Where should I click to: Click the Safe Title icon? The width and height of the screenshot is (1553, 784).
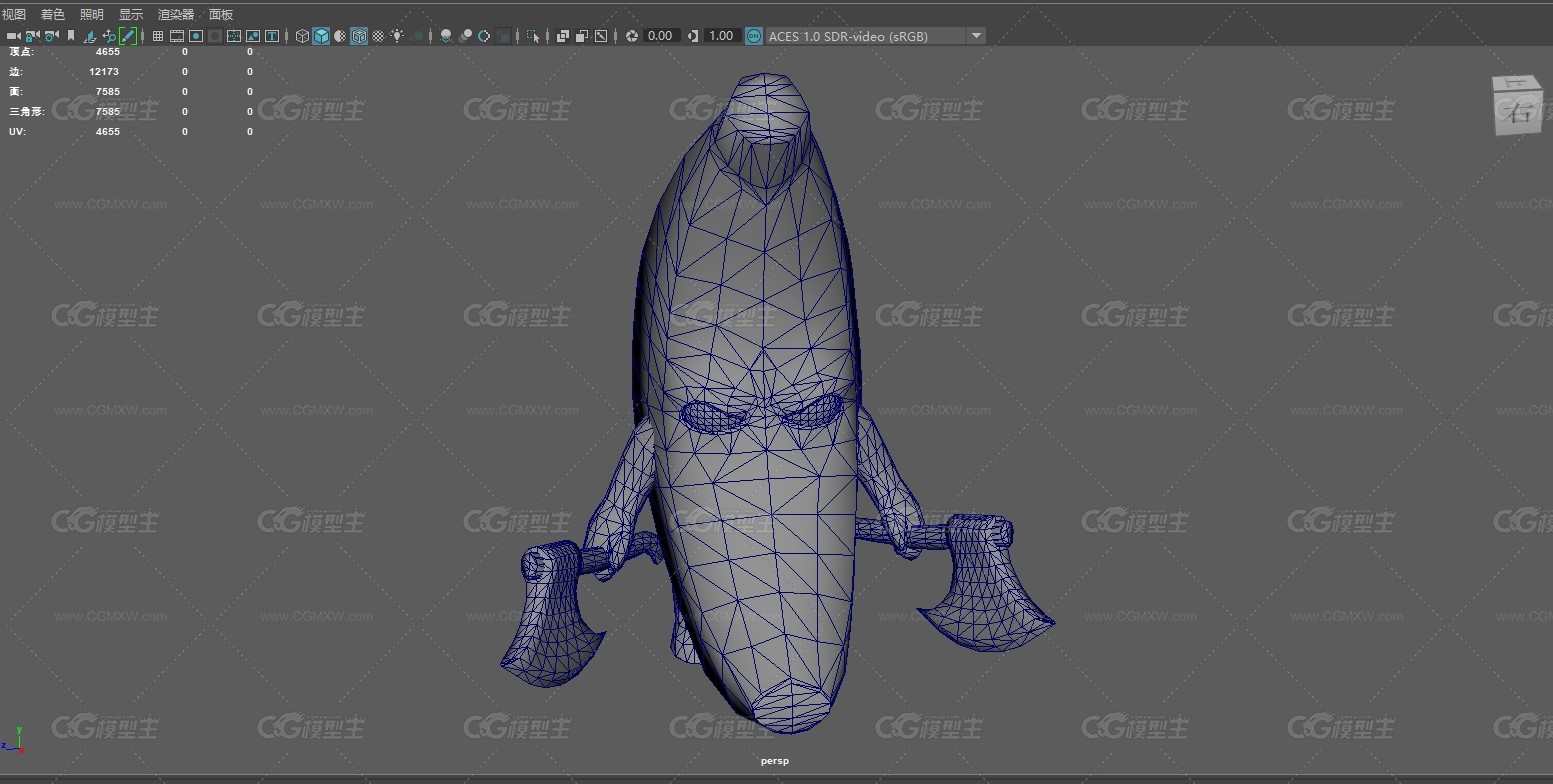tap(272, 36)
